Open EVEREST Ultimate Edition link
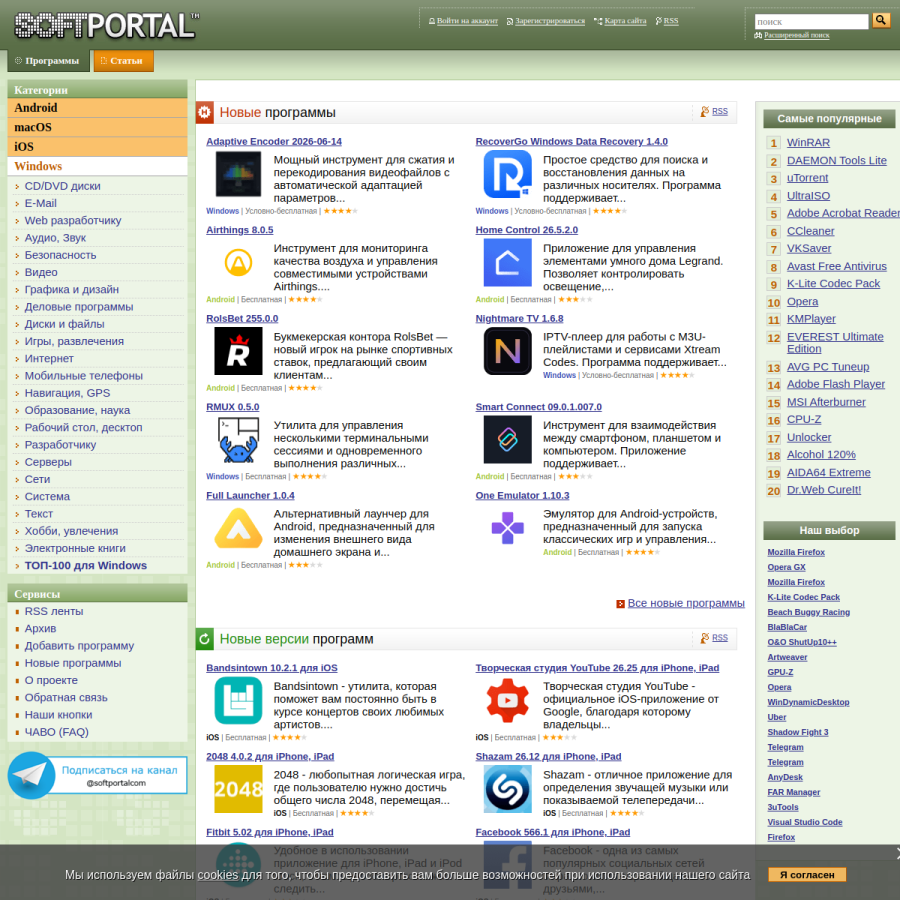Image resolution: width=900 pixels, height=900 pixels. tap(835, 343)
